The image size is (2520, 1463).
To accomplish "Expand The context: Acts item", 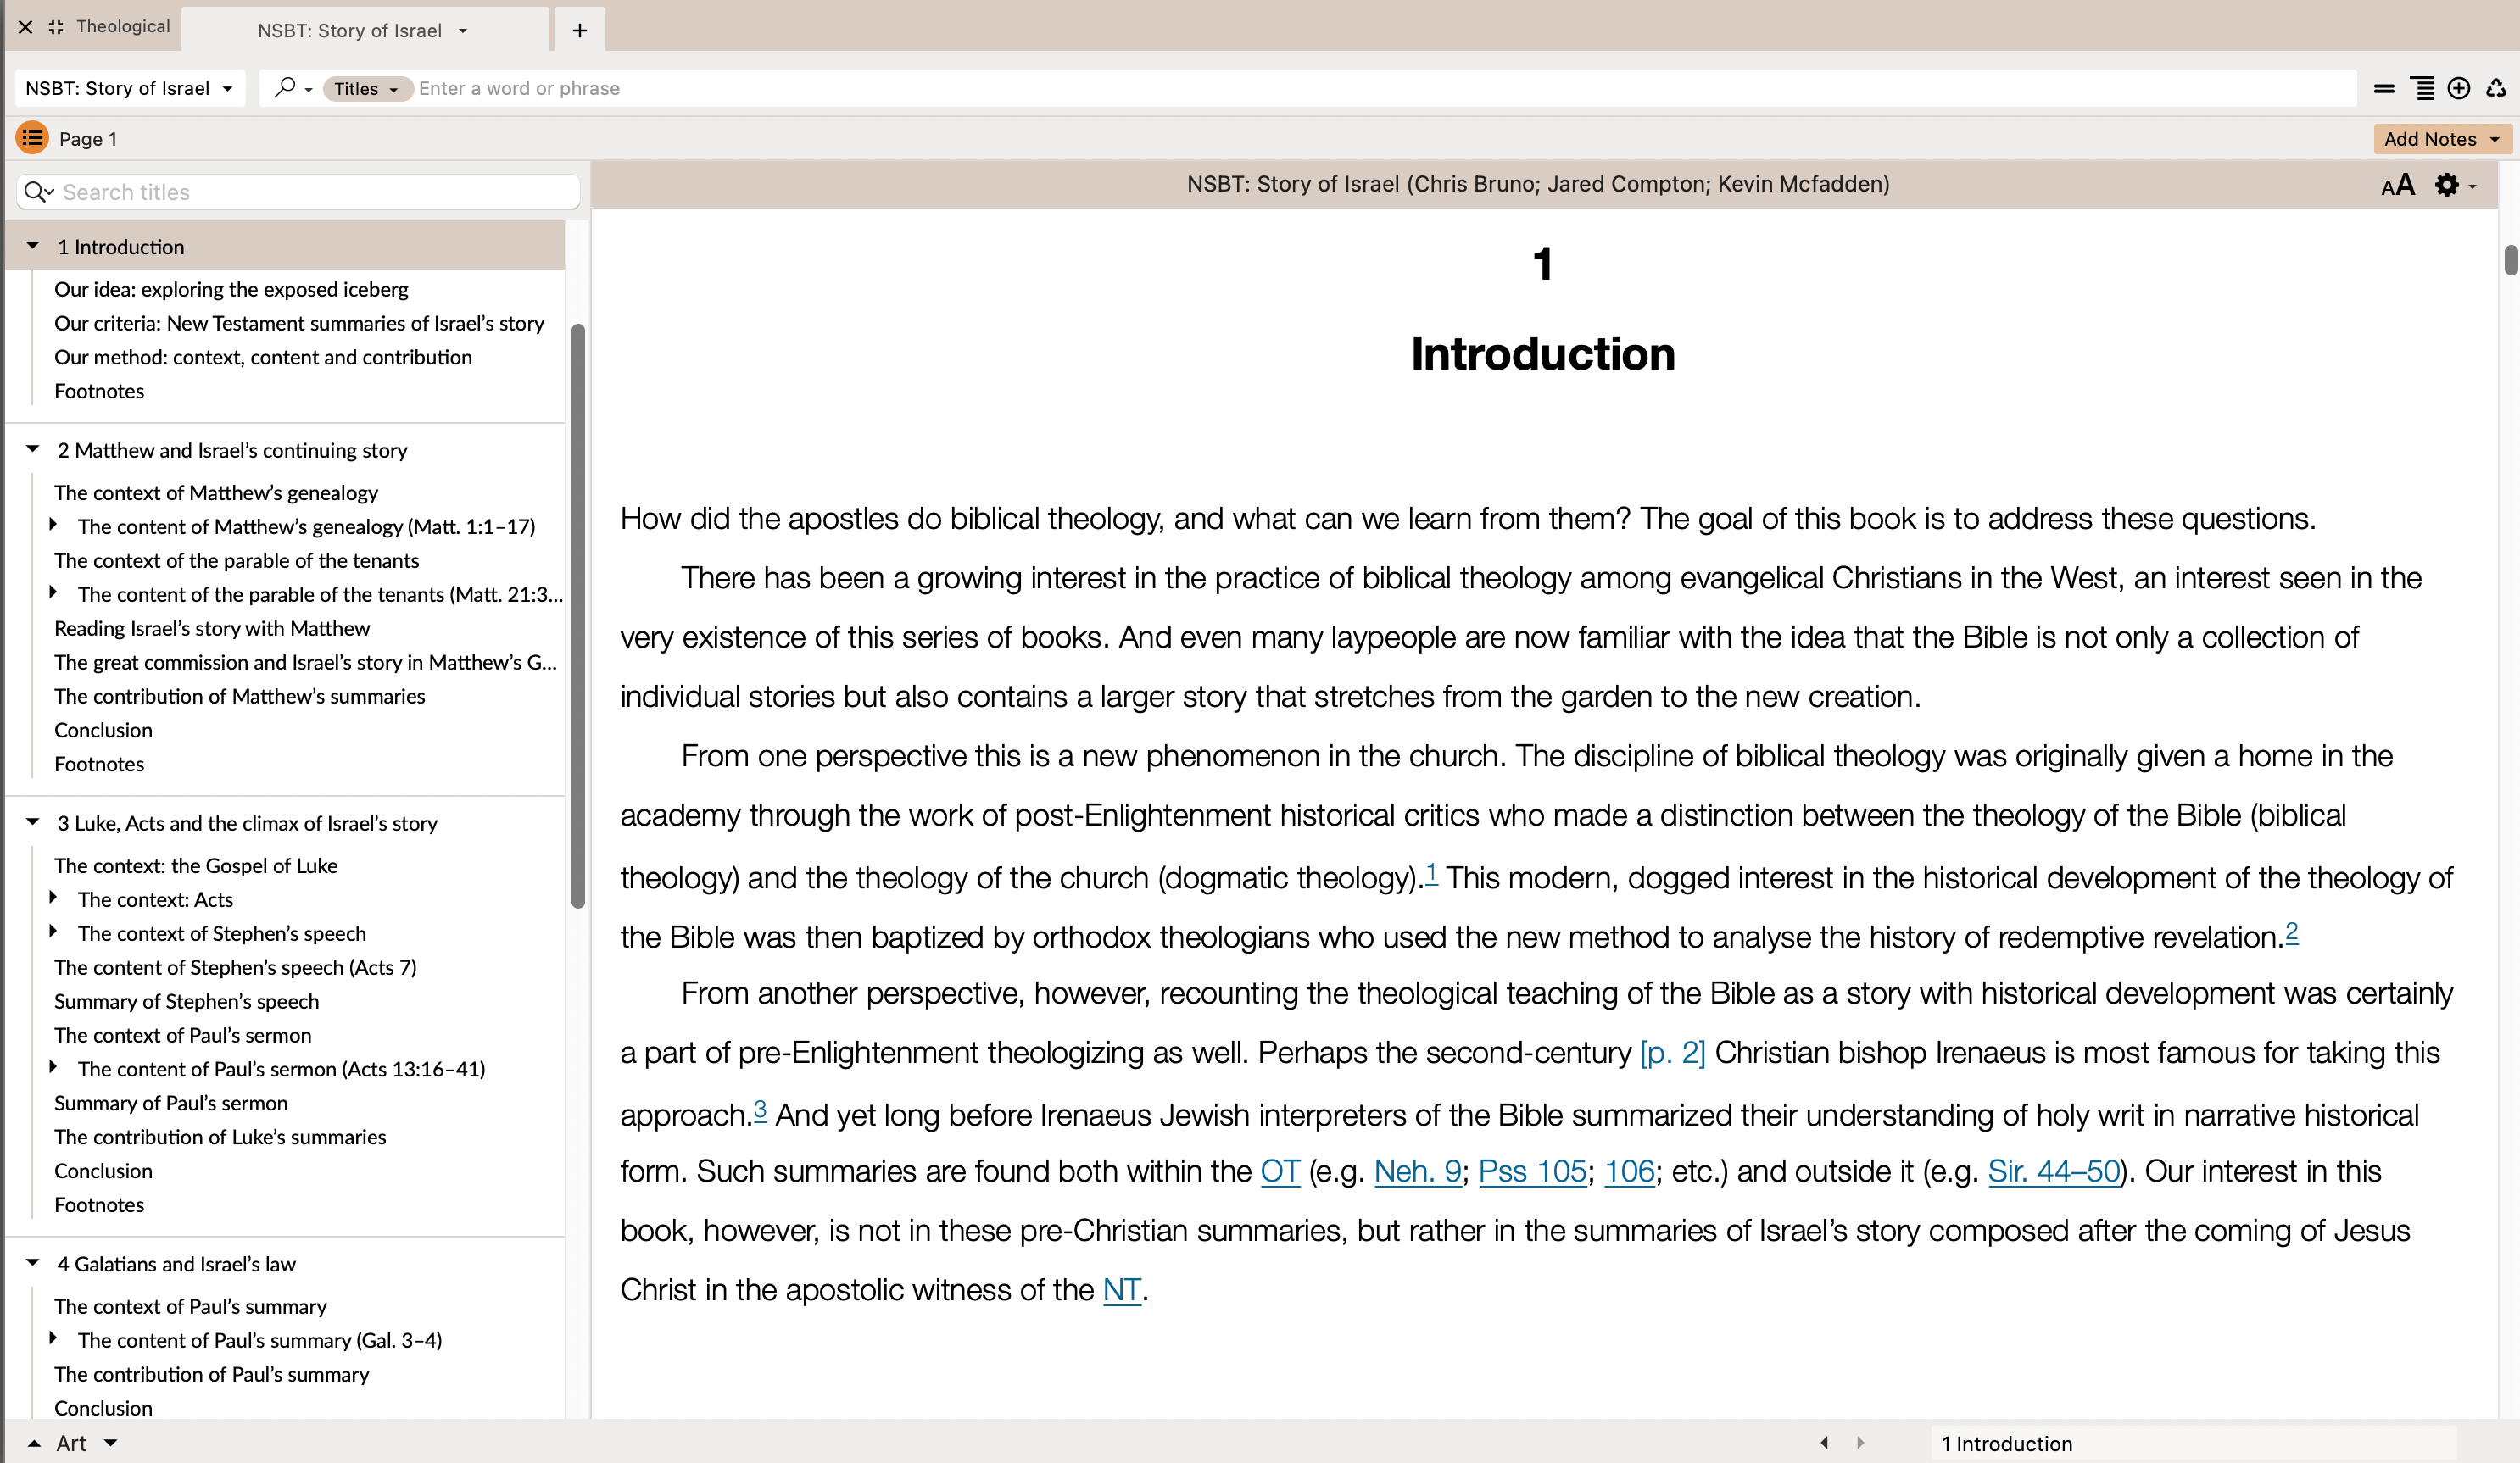I will 53,898.
